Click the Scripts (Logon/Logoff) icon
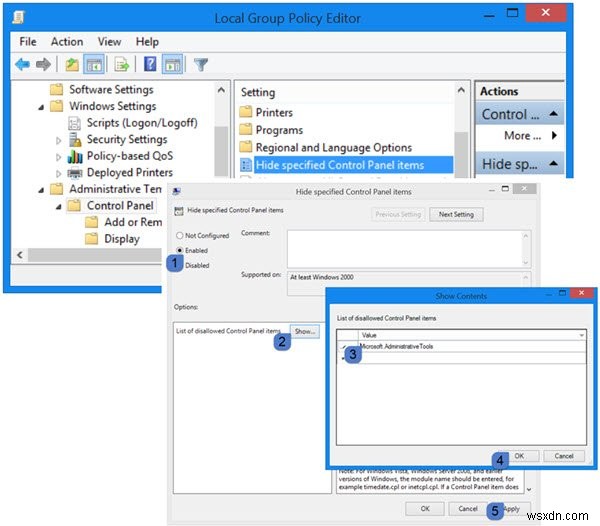 74,123
